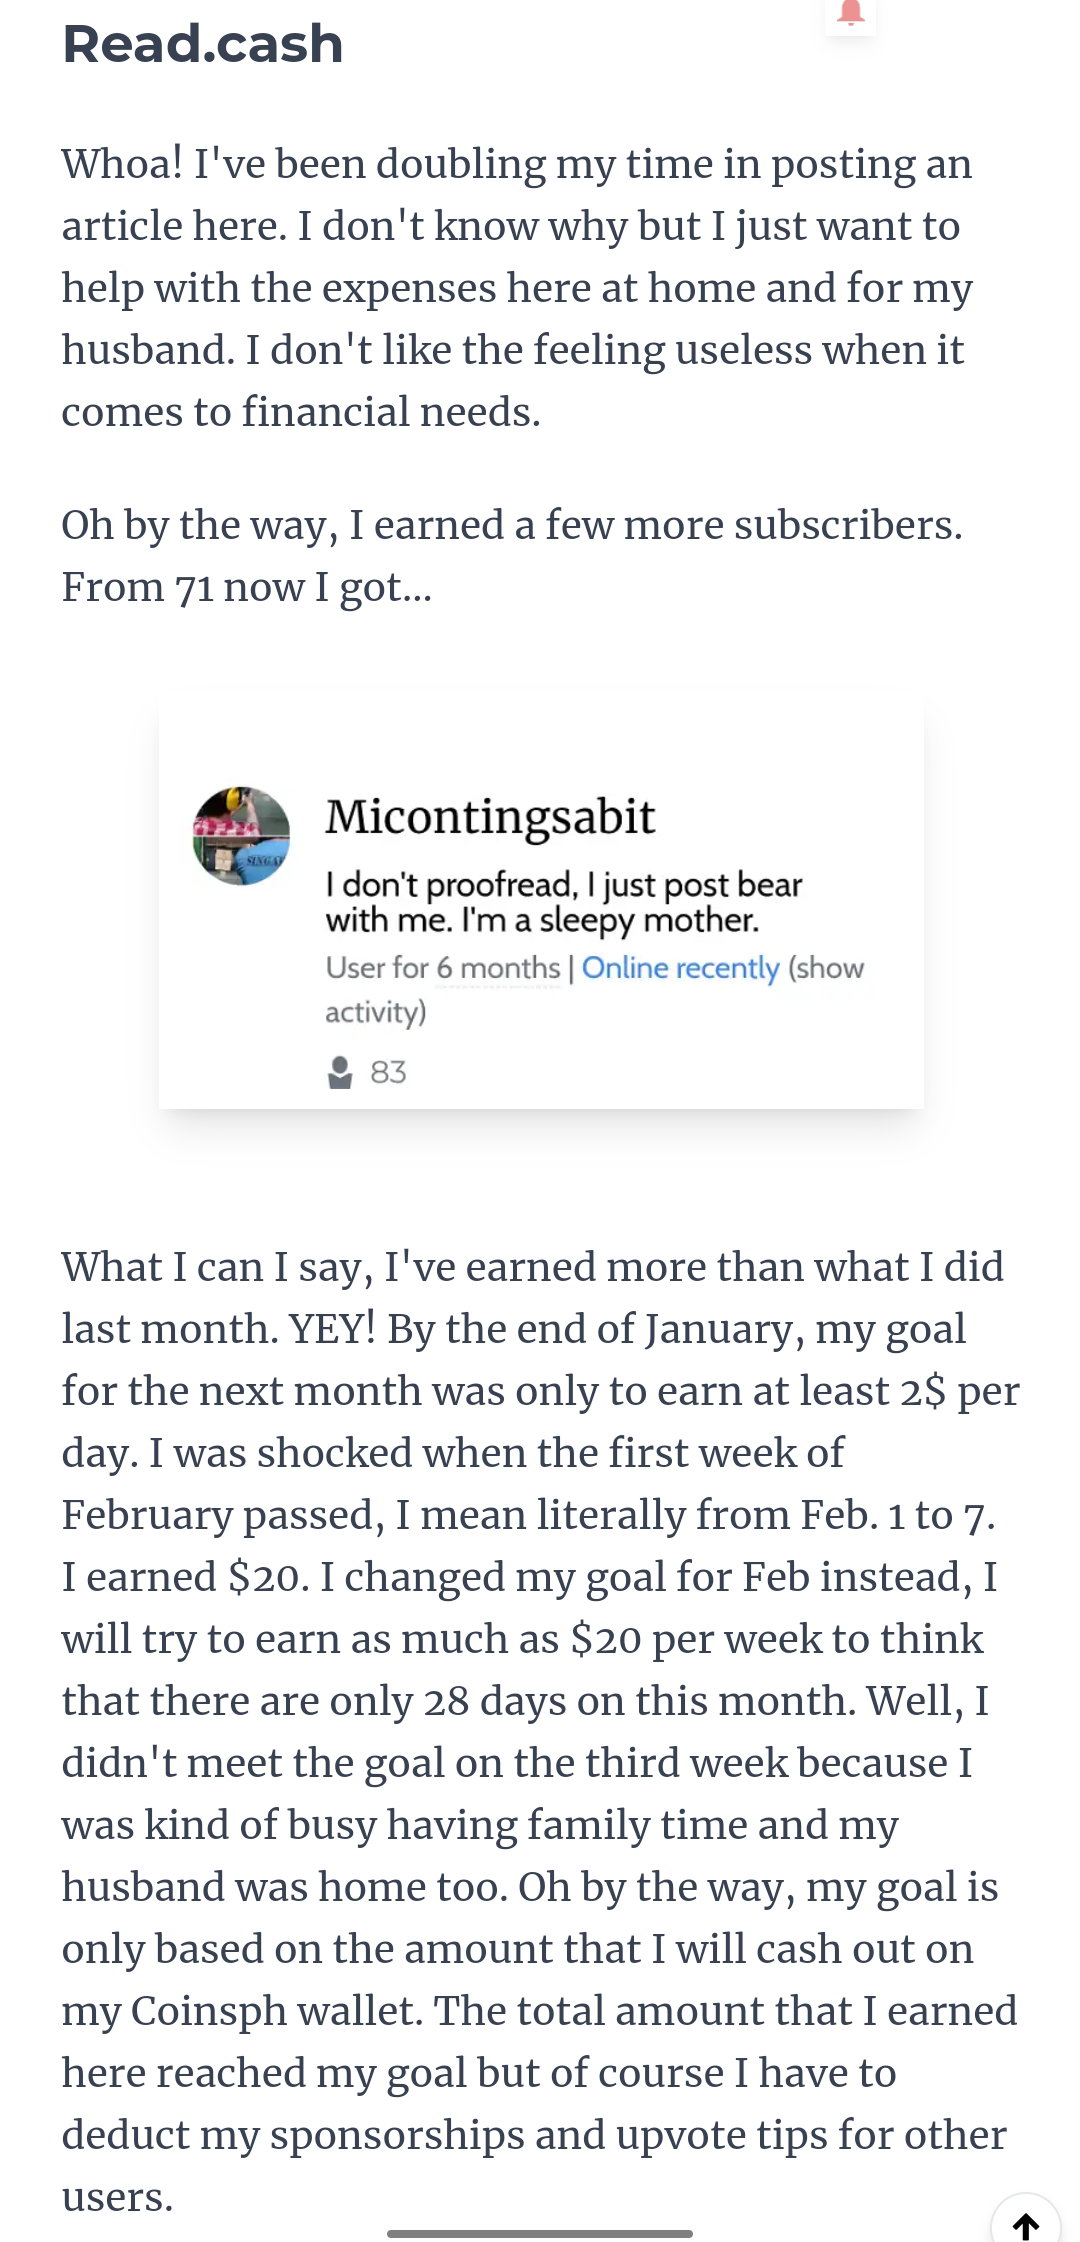This screenshot has width=1080, height=2242.
Task: Click the '(show' activity text
Action: point(826,968)
